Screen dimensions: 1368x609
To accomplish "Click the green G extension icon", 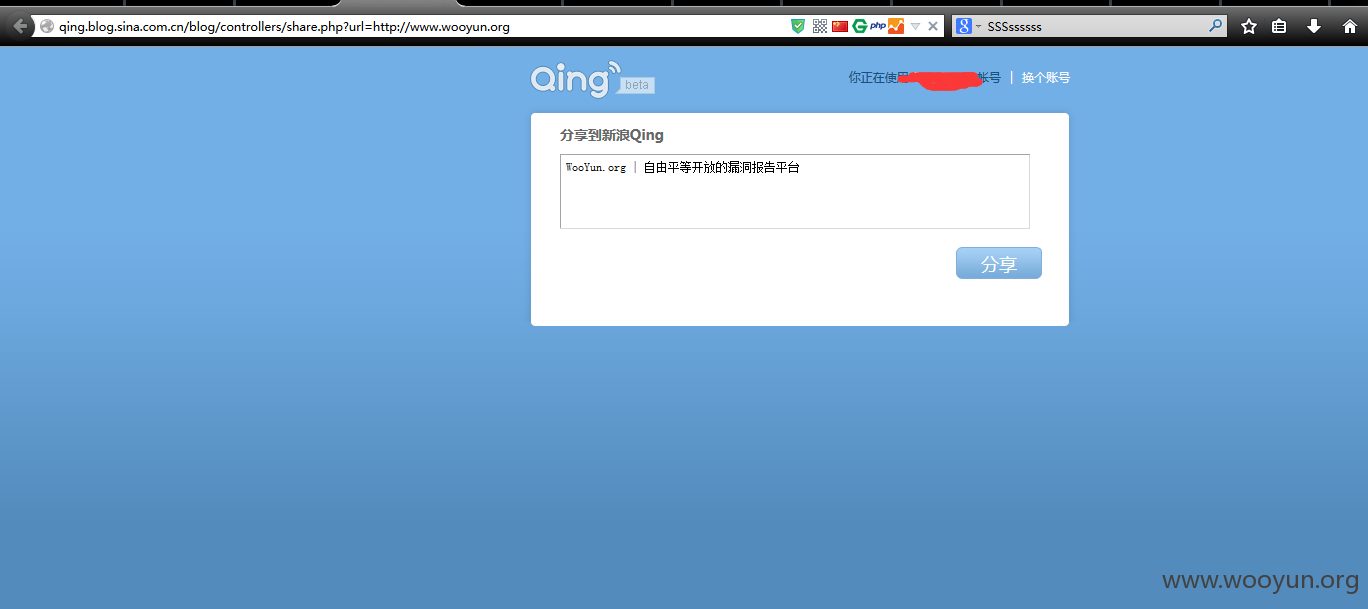I will click(859, 27).
